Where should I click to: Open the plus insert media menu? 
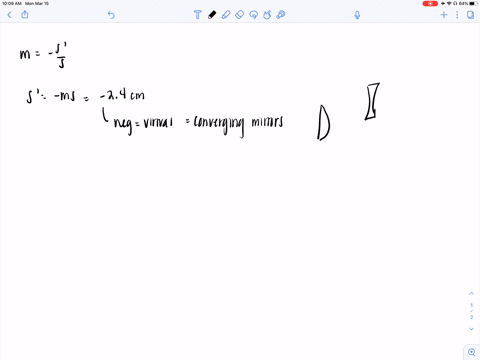click(444, 15)
